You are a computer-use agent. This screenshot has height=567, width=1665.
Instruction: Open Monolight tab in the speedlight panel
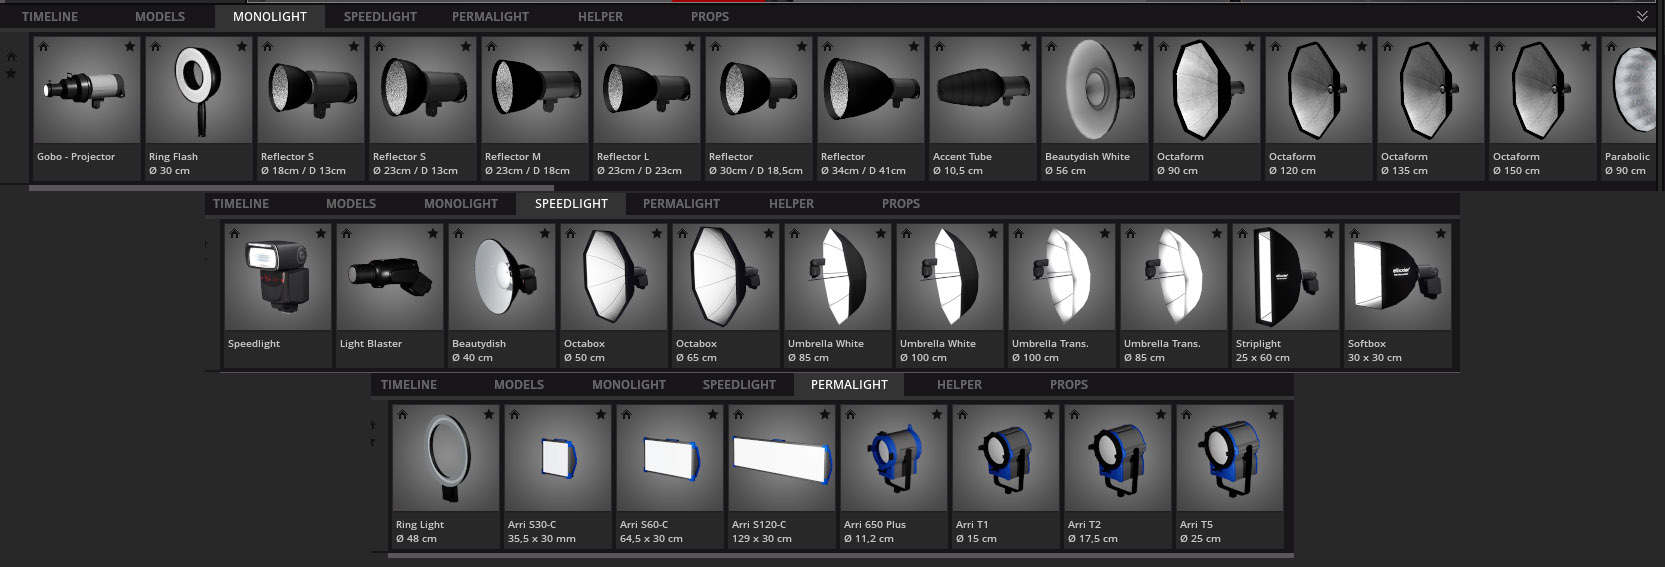461,203
